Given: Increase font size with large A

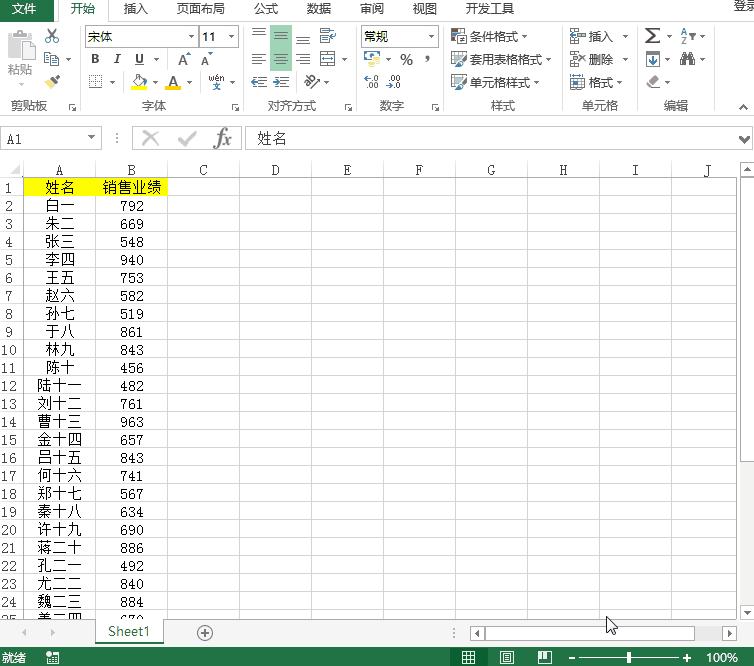Looking at the screenshot, I should [x=183, y=59].
